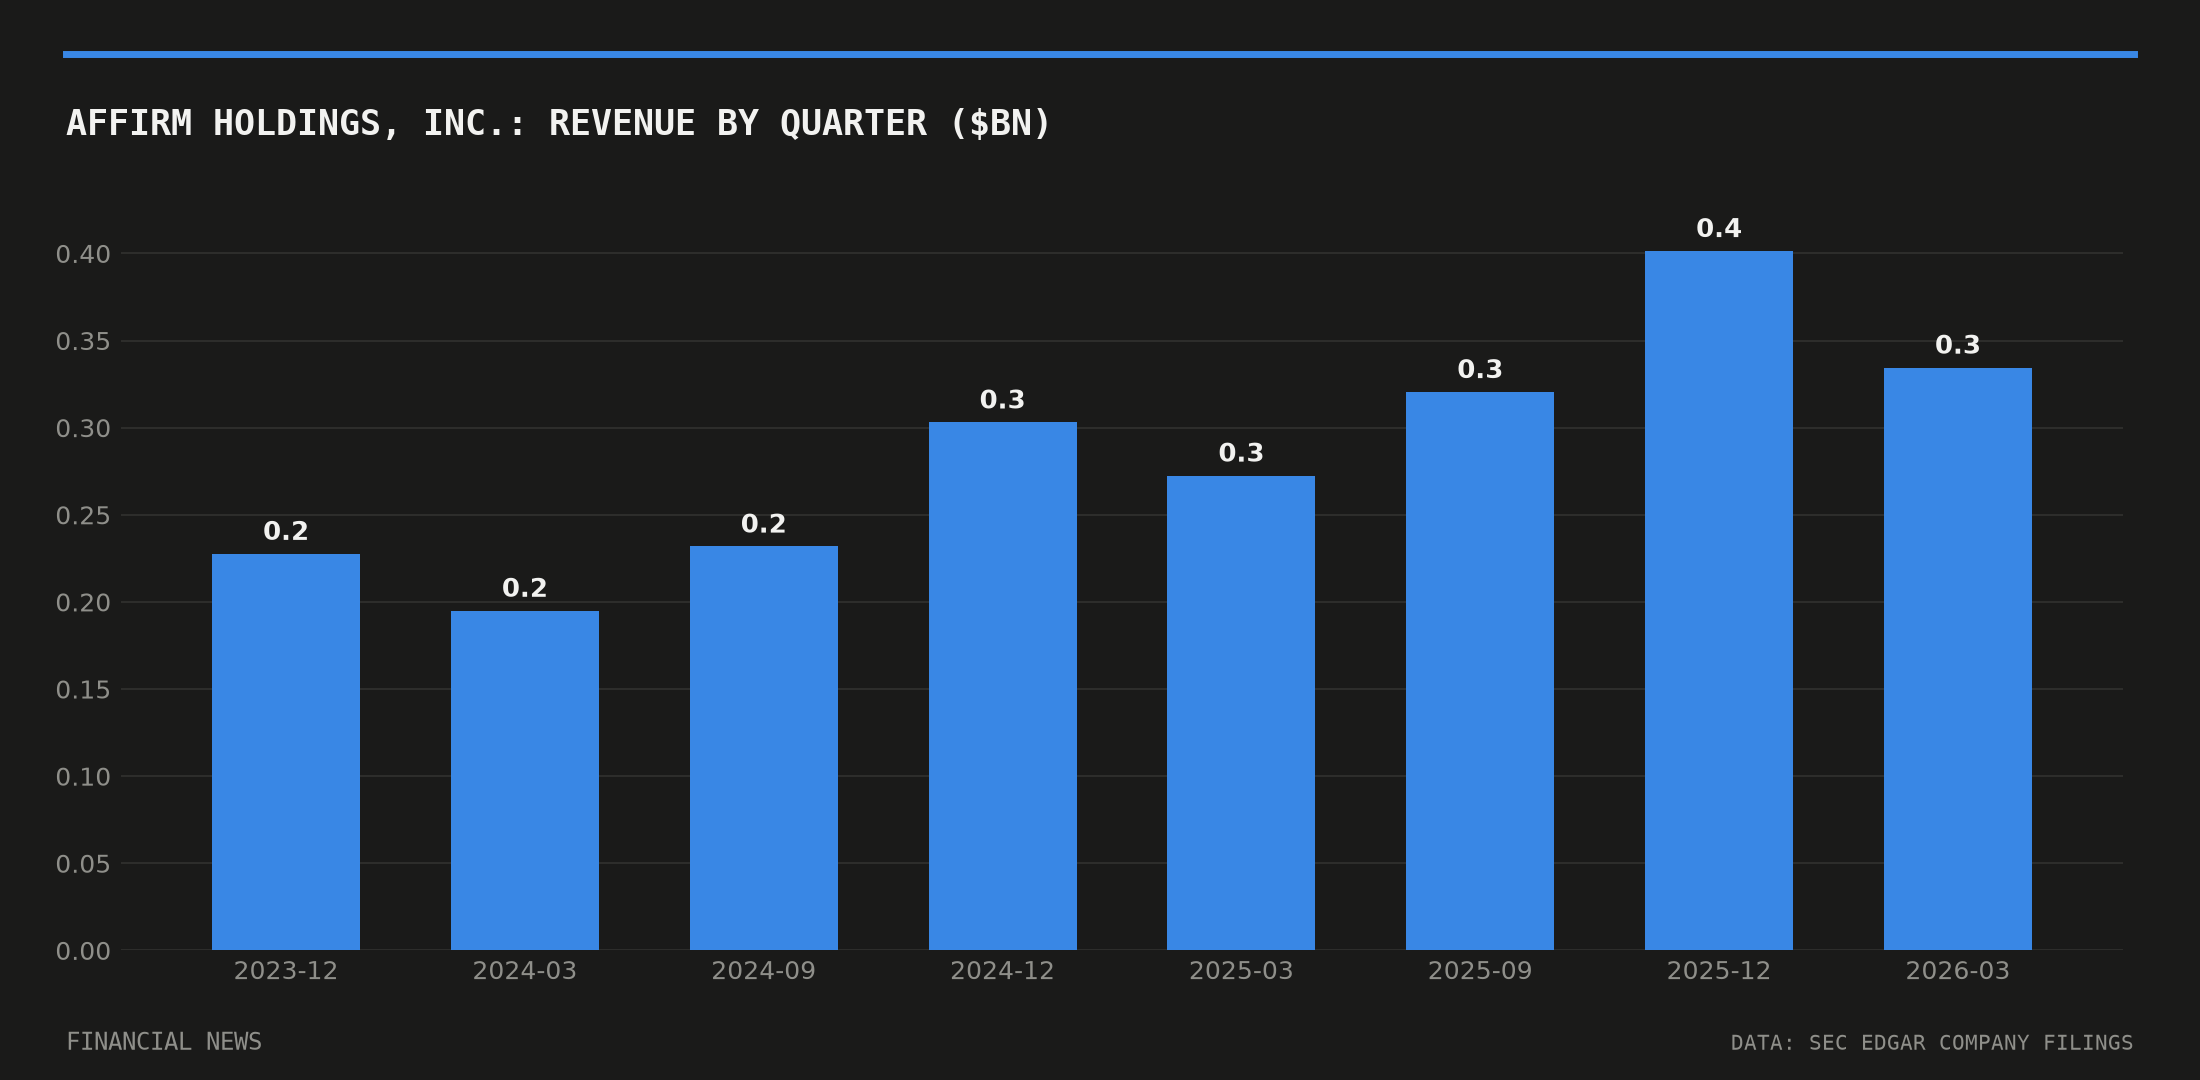Click the 0.4 value label above 2025-12
Screen dimensions: 2200x1080
(x=1719, y=228)
